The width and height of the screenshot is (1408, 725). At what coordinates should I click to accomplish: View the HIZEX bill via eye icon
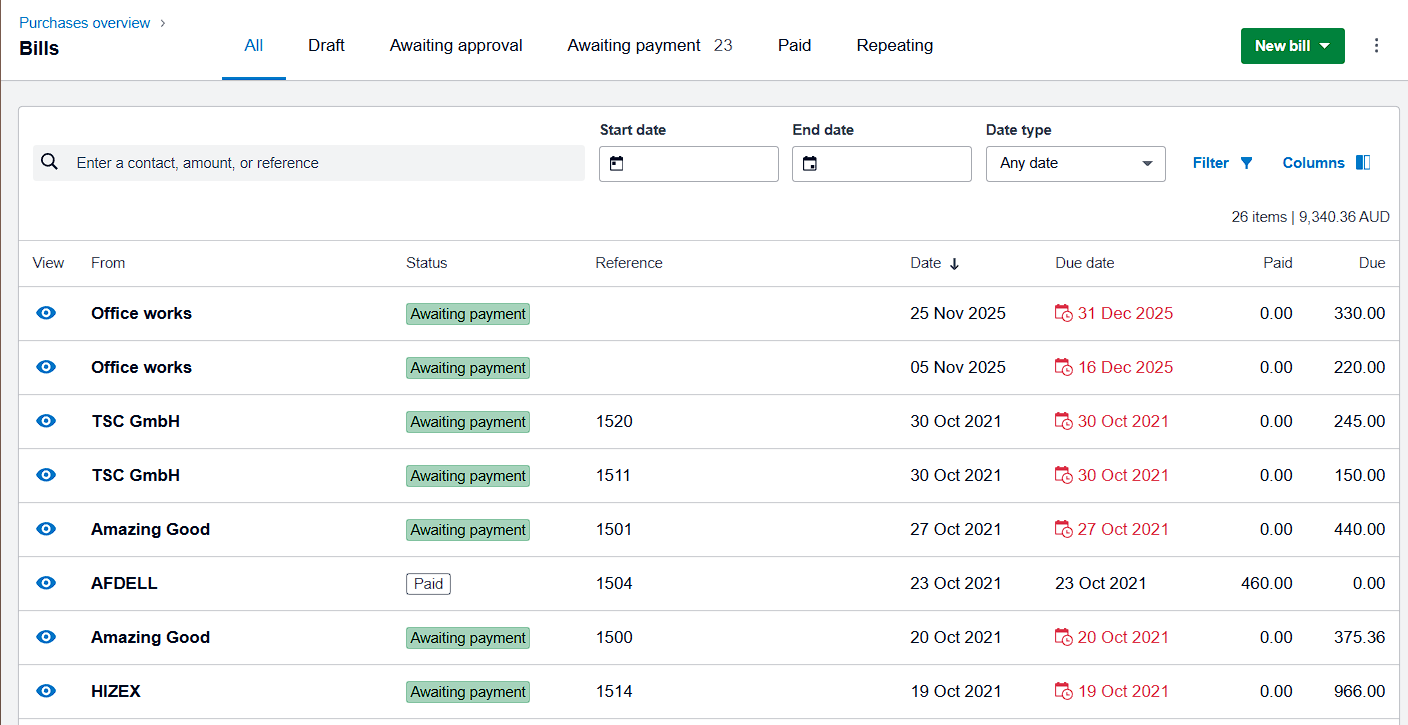[x=46, y=691]
